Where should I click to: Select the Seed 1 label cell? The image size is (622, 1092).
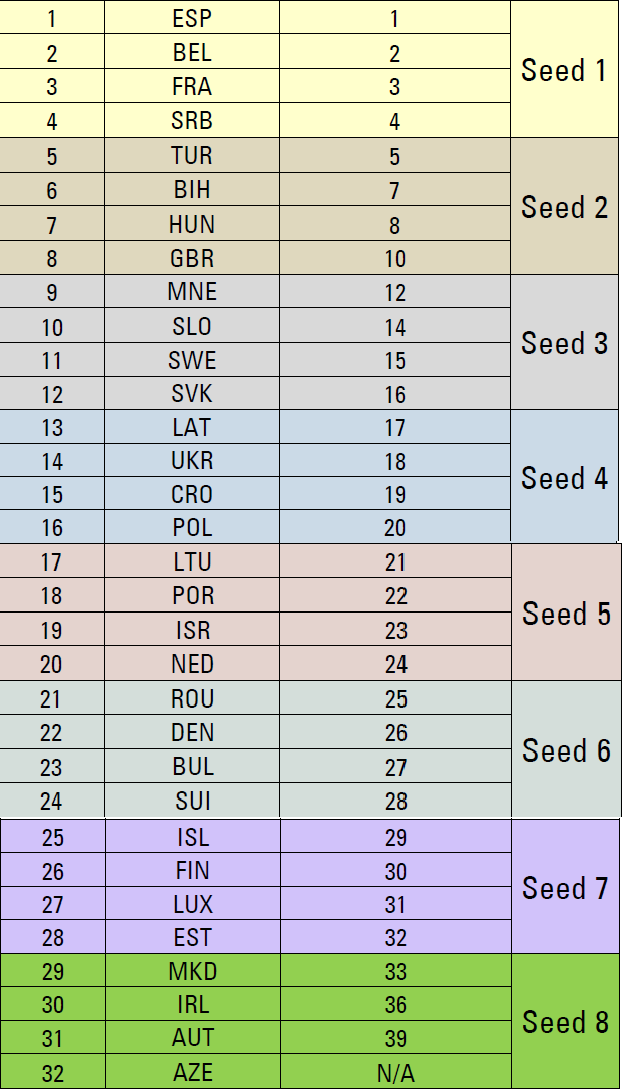564,70
